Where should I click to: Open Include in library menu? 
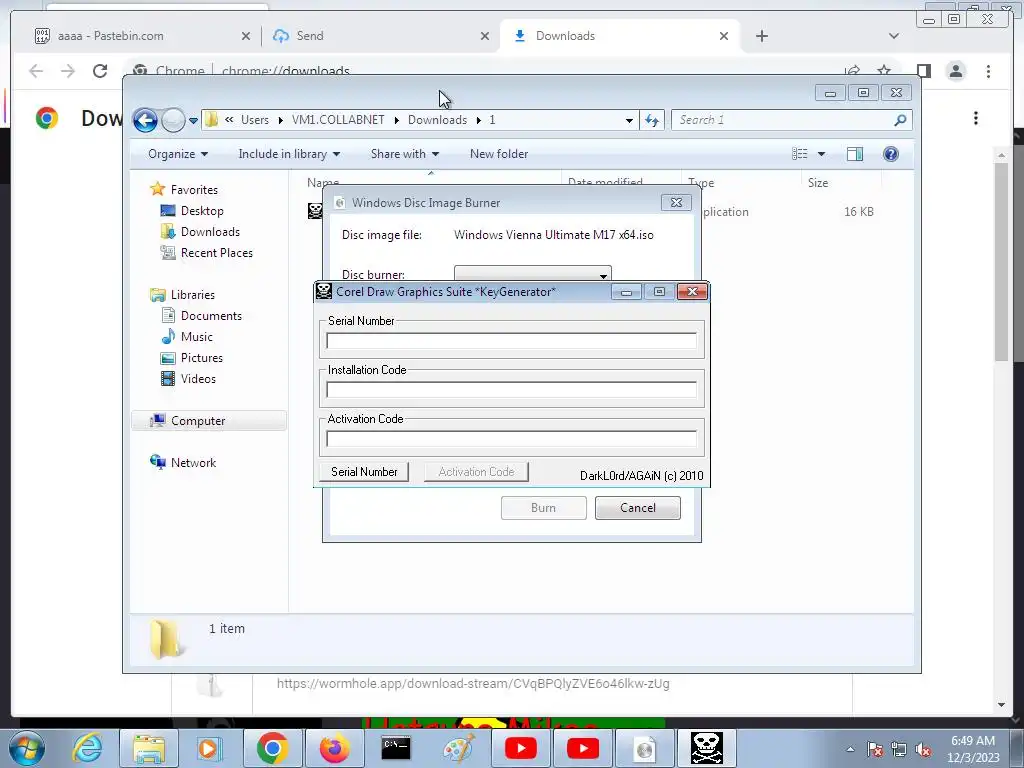289,154
